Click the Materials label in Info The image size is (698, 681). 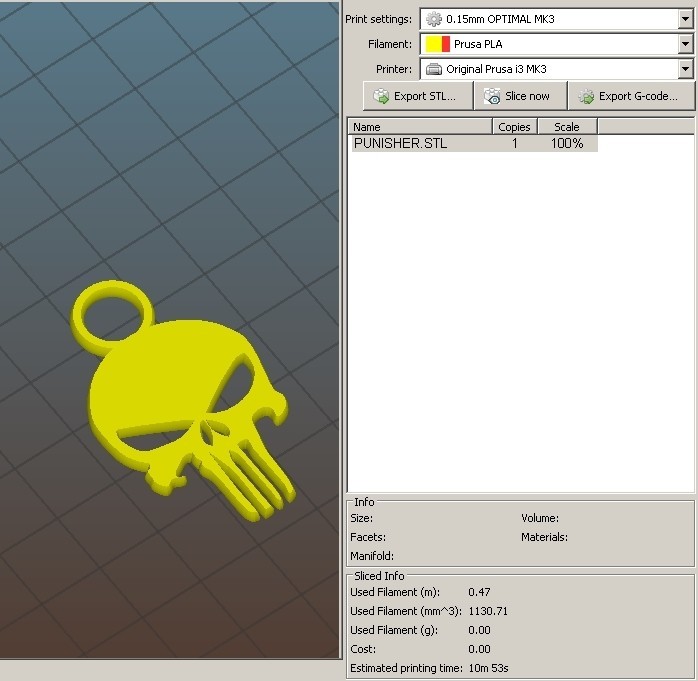pyautogui.click(x=544, y=537)
